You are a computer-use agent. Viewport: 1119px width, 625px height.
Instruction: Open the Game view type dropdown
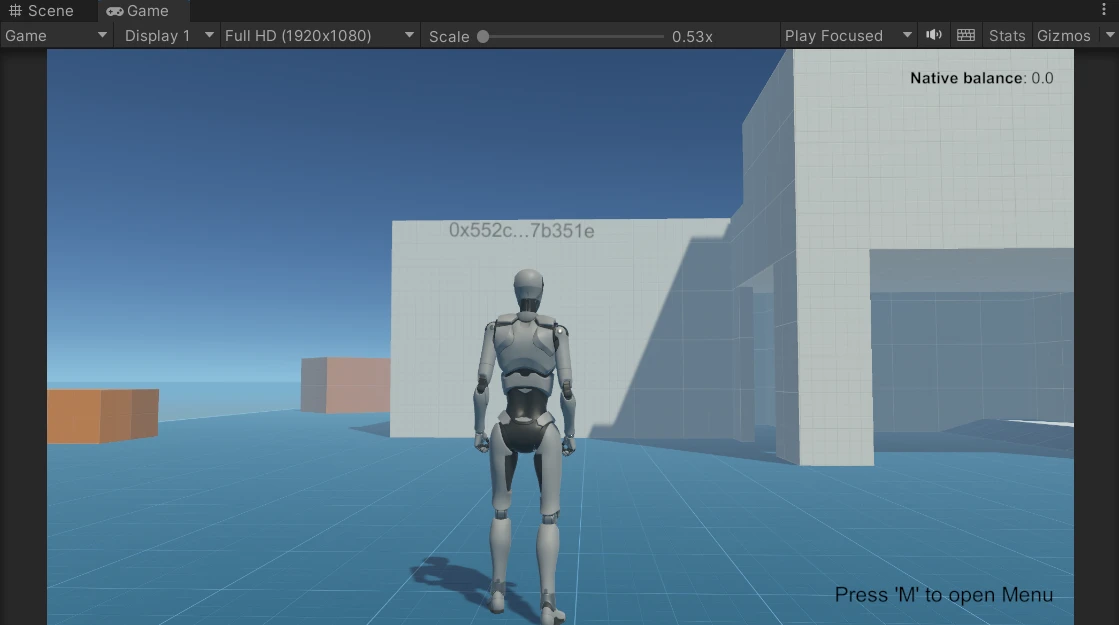pyautogui.click(x=56, y=35)
